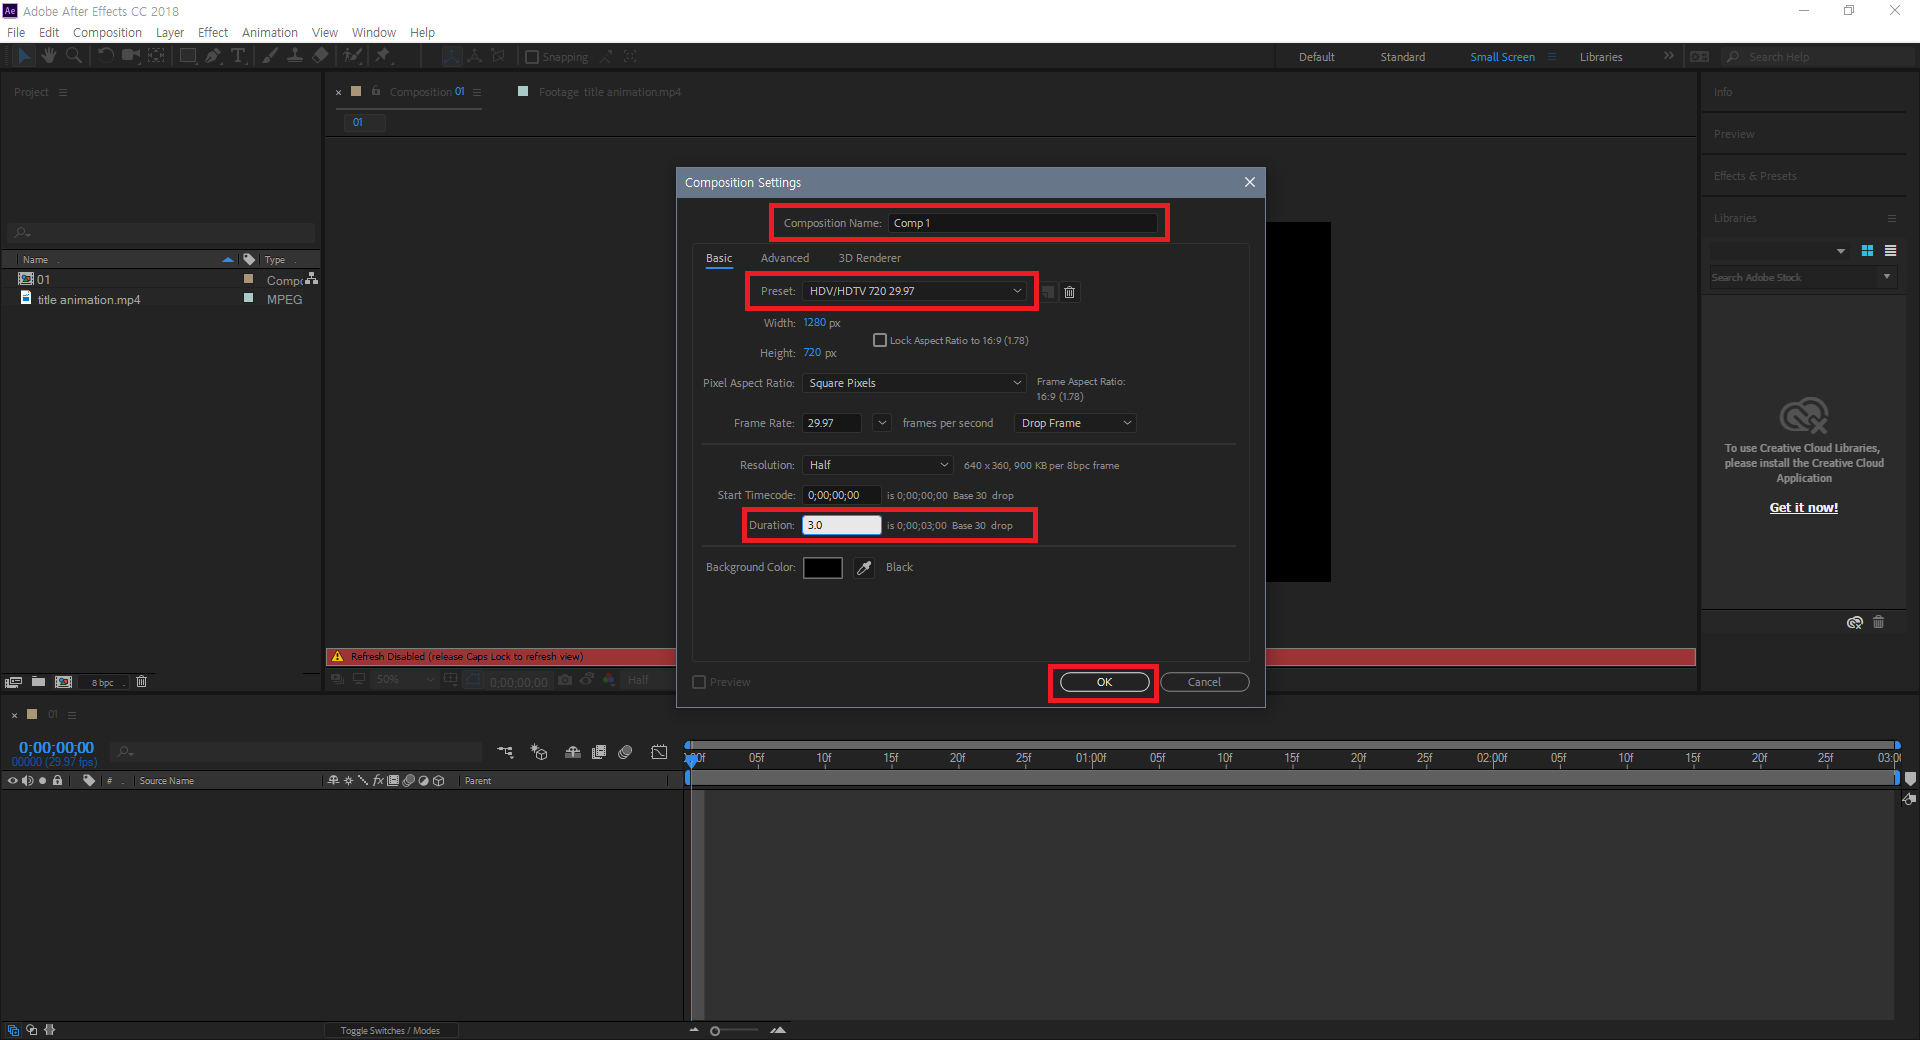Select the Rotation tool
The width and height of the screenshot is (1920, 1040).
point(106,56)
